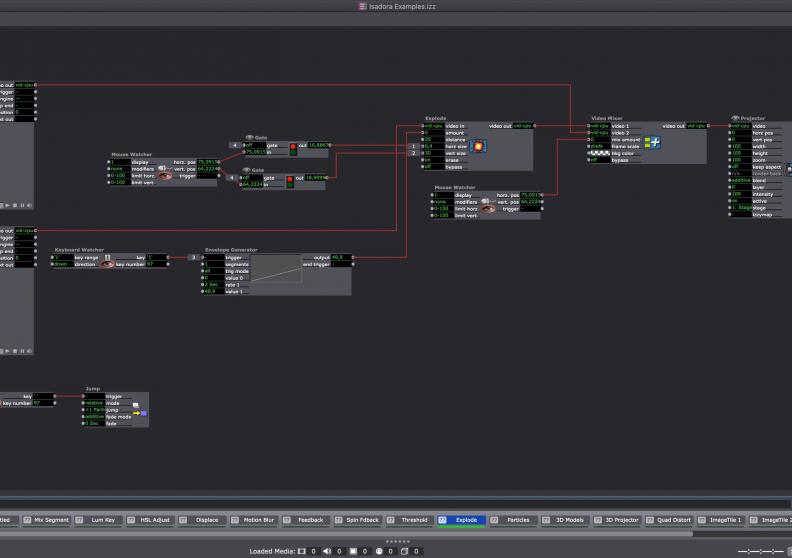
Task: Click the Explode distance value field
Action: tap(433, 139)
